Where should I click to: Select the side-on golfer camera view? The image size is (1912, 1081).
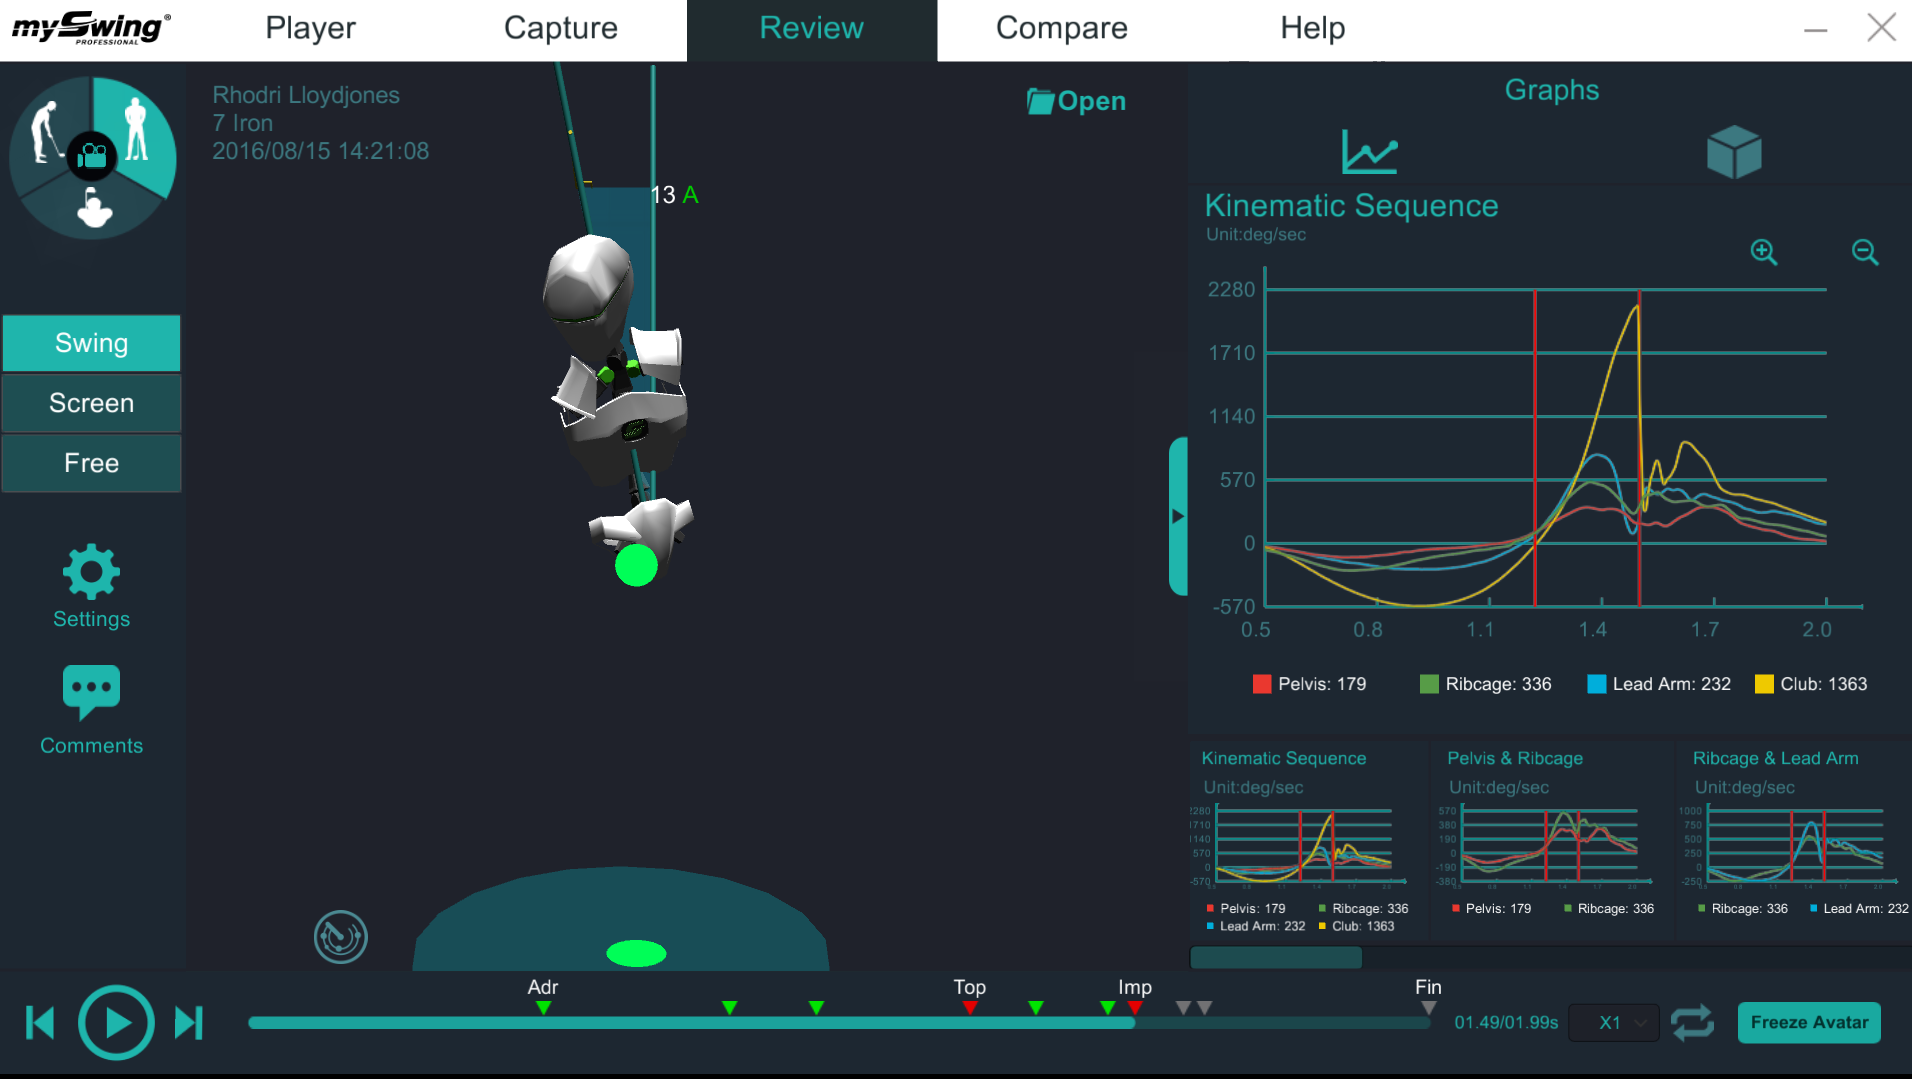[46, 133]
